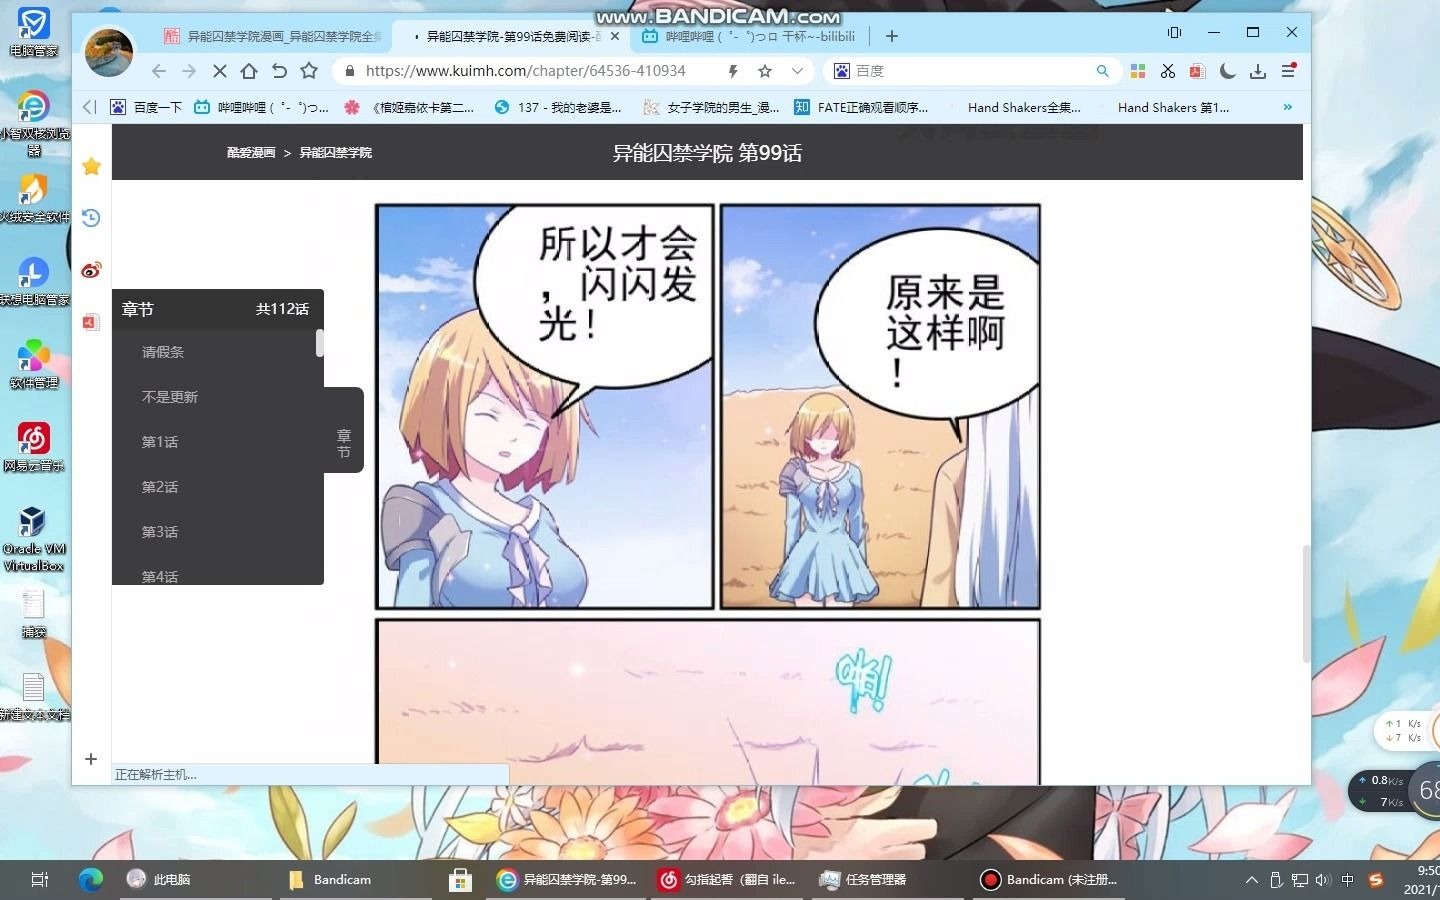The image size is (1440, 900).
Task: Click the star icon inside address bar
Action: pyautogui.click(x=765, y=71)
